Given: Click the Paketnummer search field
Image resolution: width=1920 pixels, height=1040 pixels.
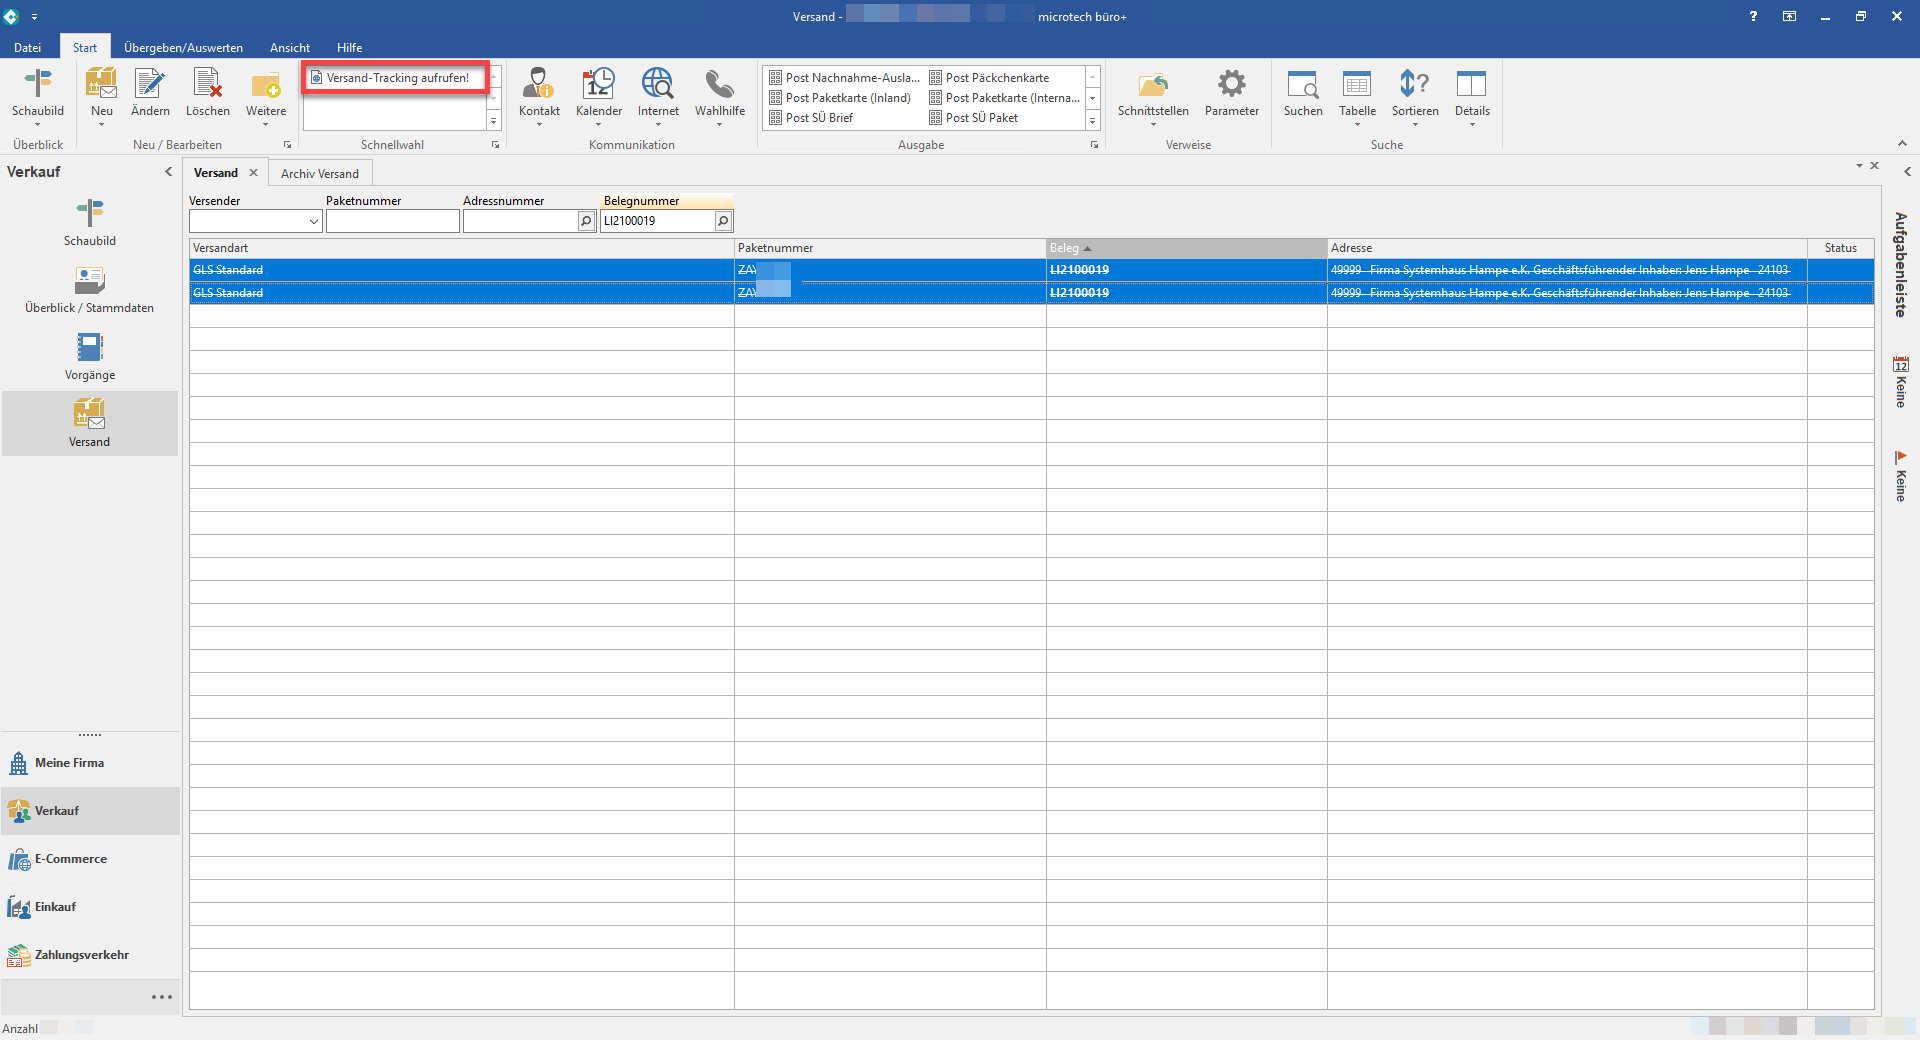Looking at the screenshot, I should pyautogui.click(x=392, y=222).
